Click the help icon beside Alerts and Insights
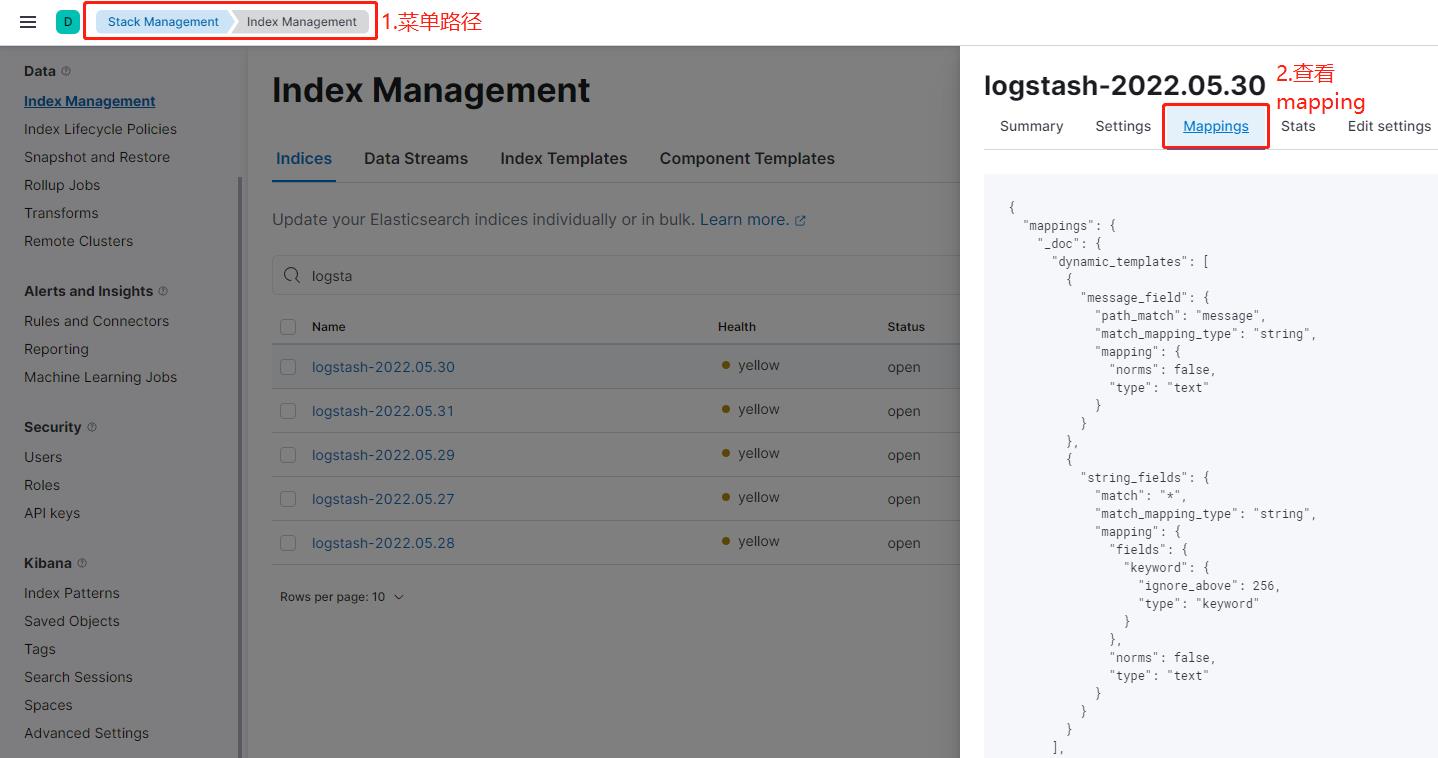Viewport: 1438px width, 758px height. [163, 291]
